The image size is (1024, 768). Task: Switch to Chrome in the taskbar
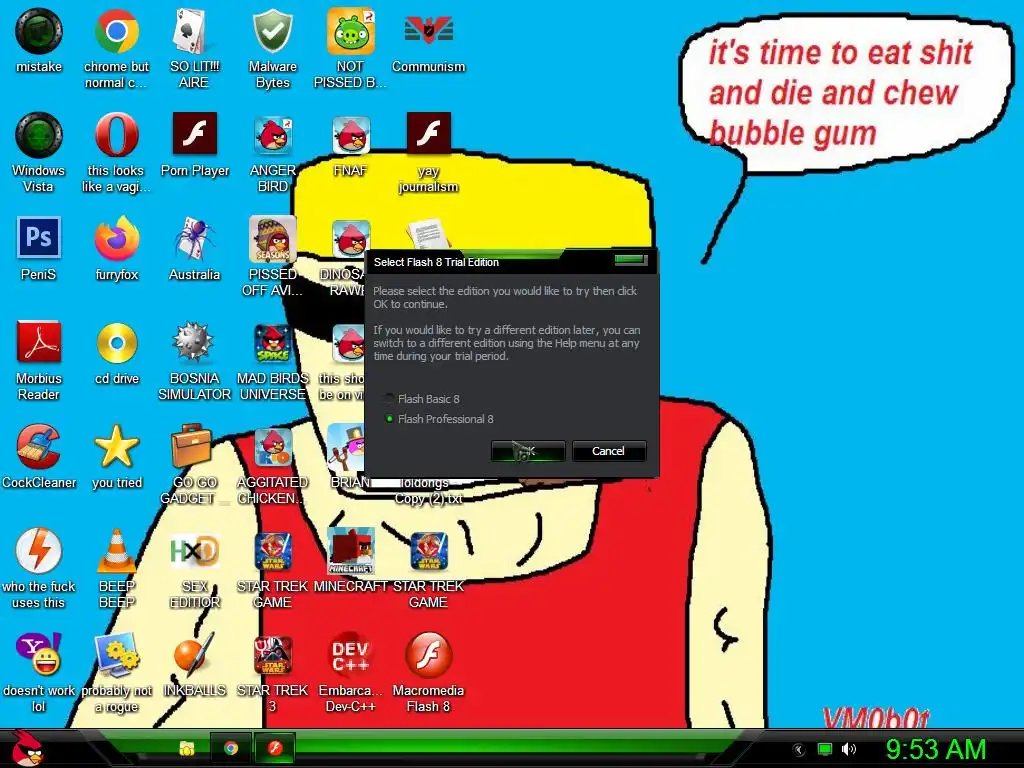tap(231, 748)
